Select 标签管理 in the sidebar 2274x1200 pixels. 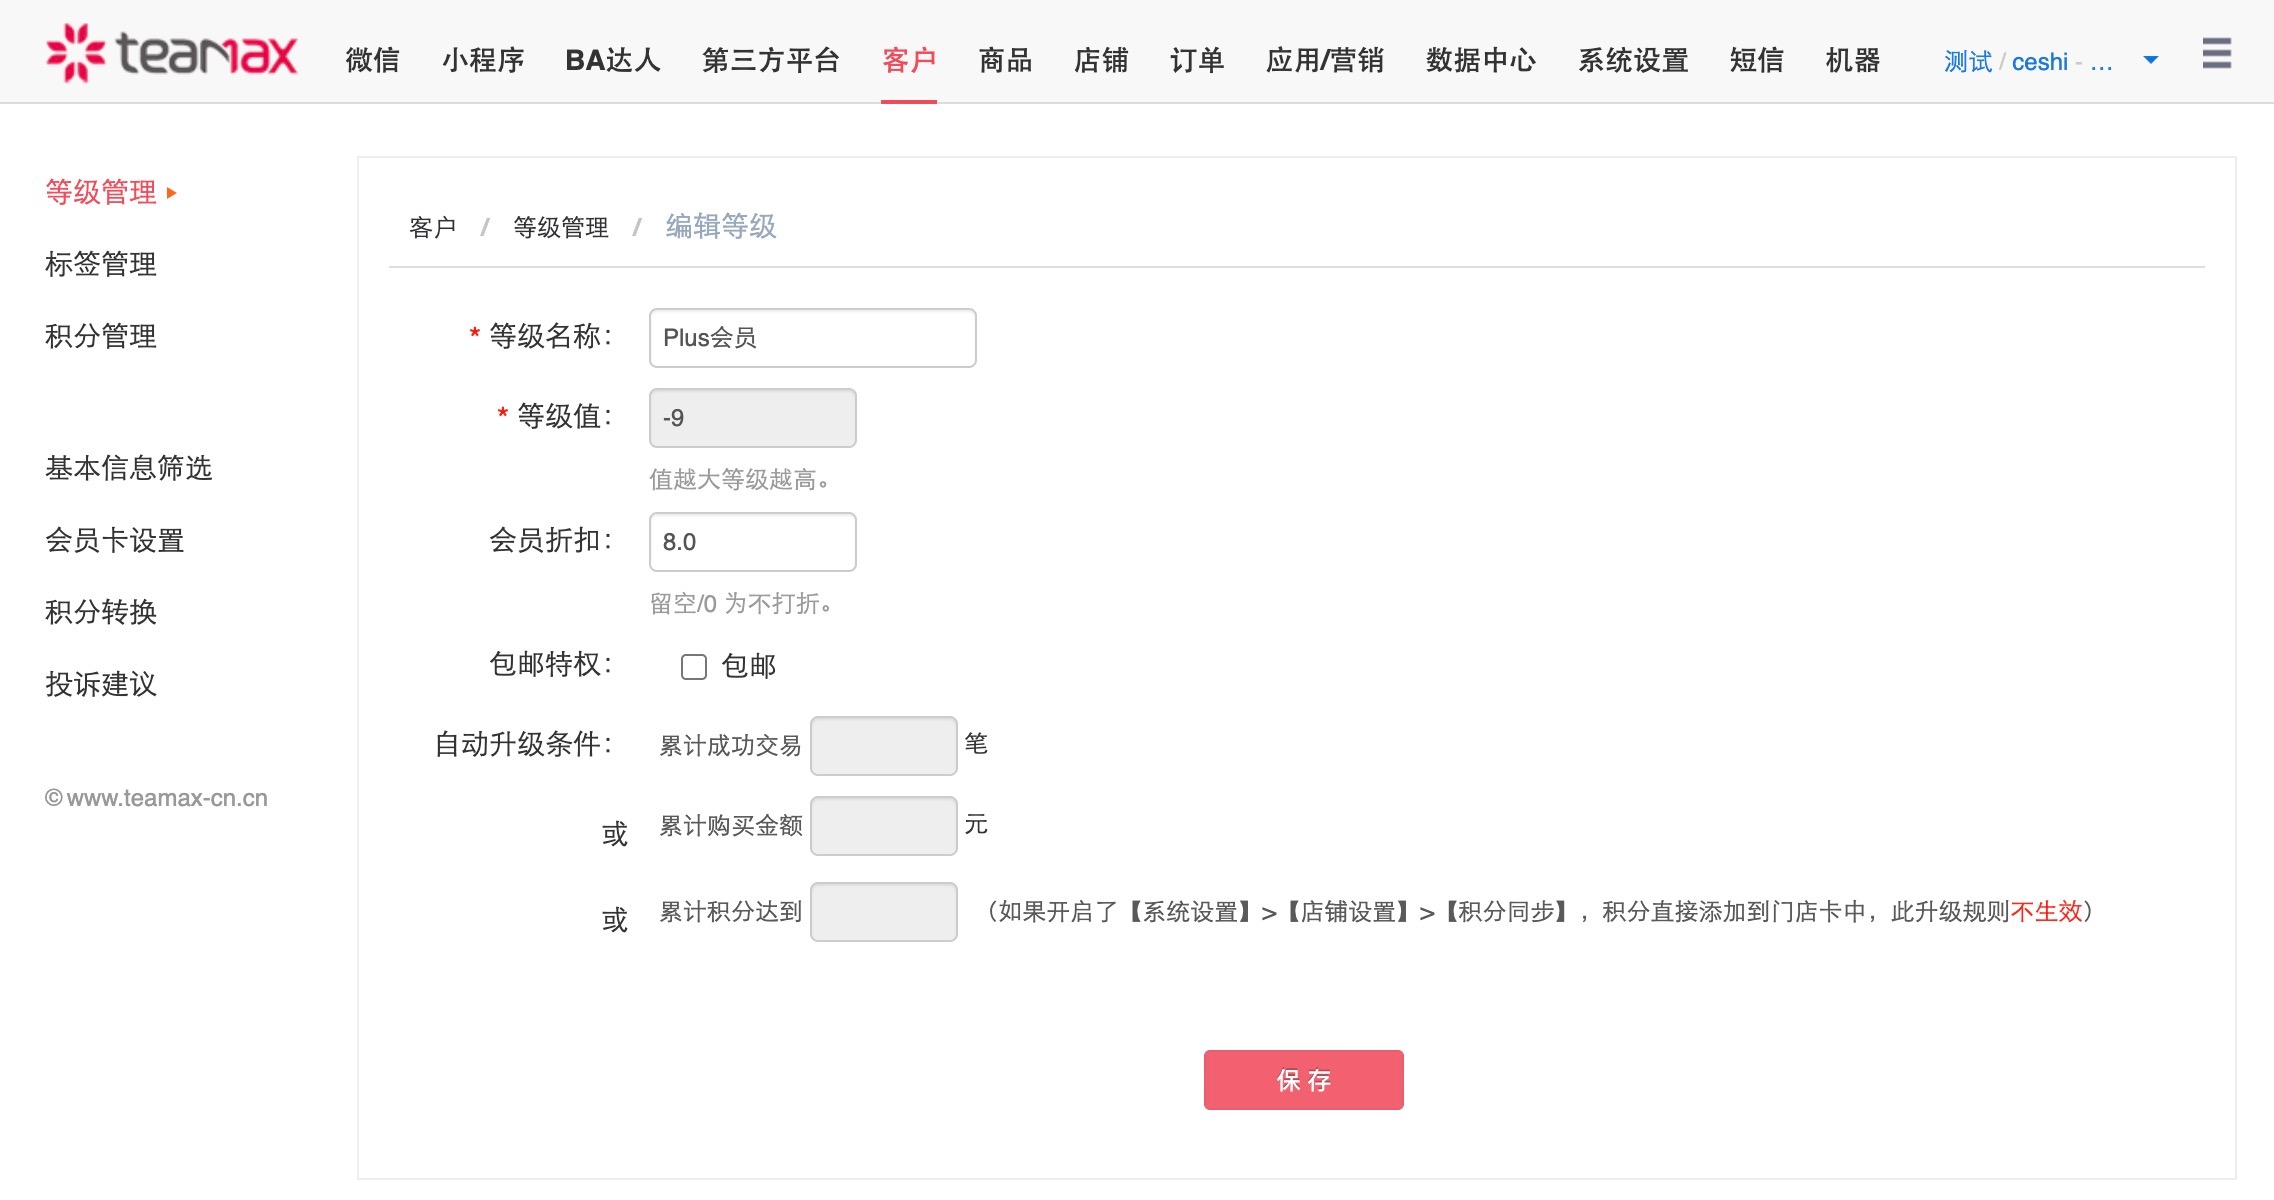coord(101,264)
